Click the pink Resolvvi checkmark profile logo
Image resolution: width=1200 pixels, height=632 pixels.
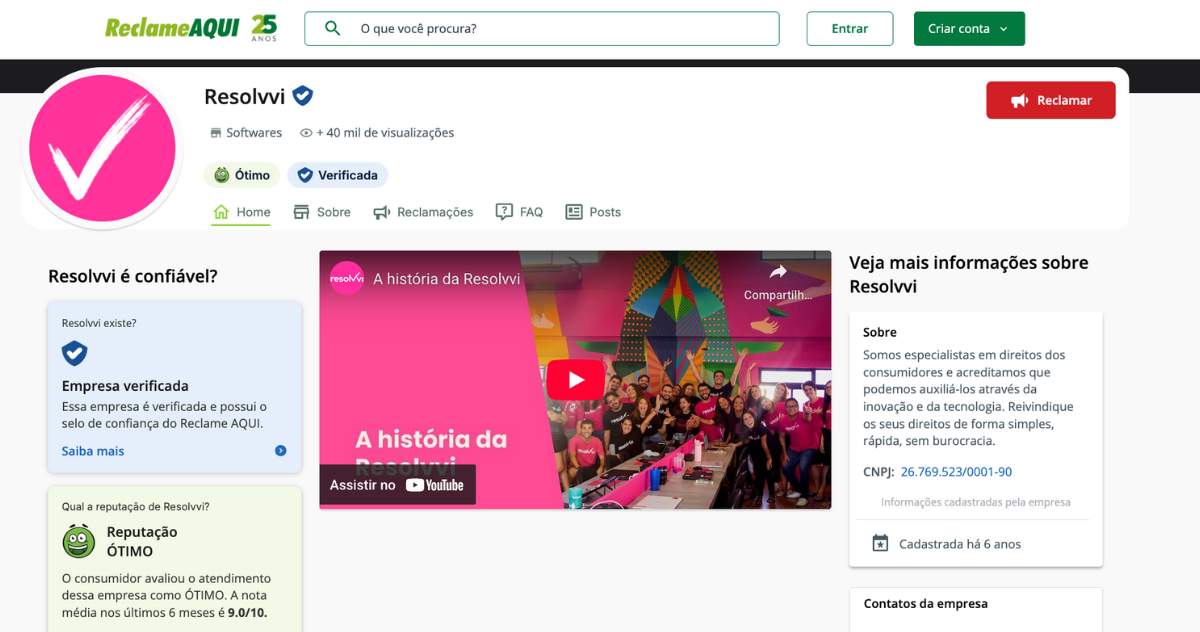(102, 150)
